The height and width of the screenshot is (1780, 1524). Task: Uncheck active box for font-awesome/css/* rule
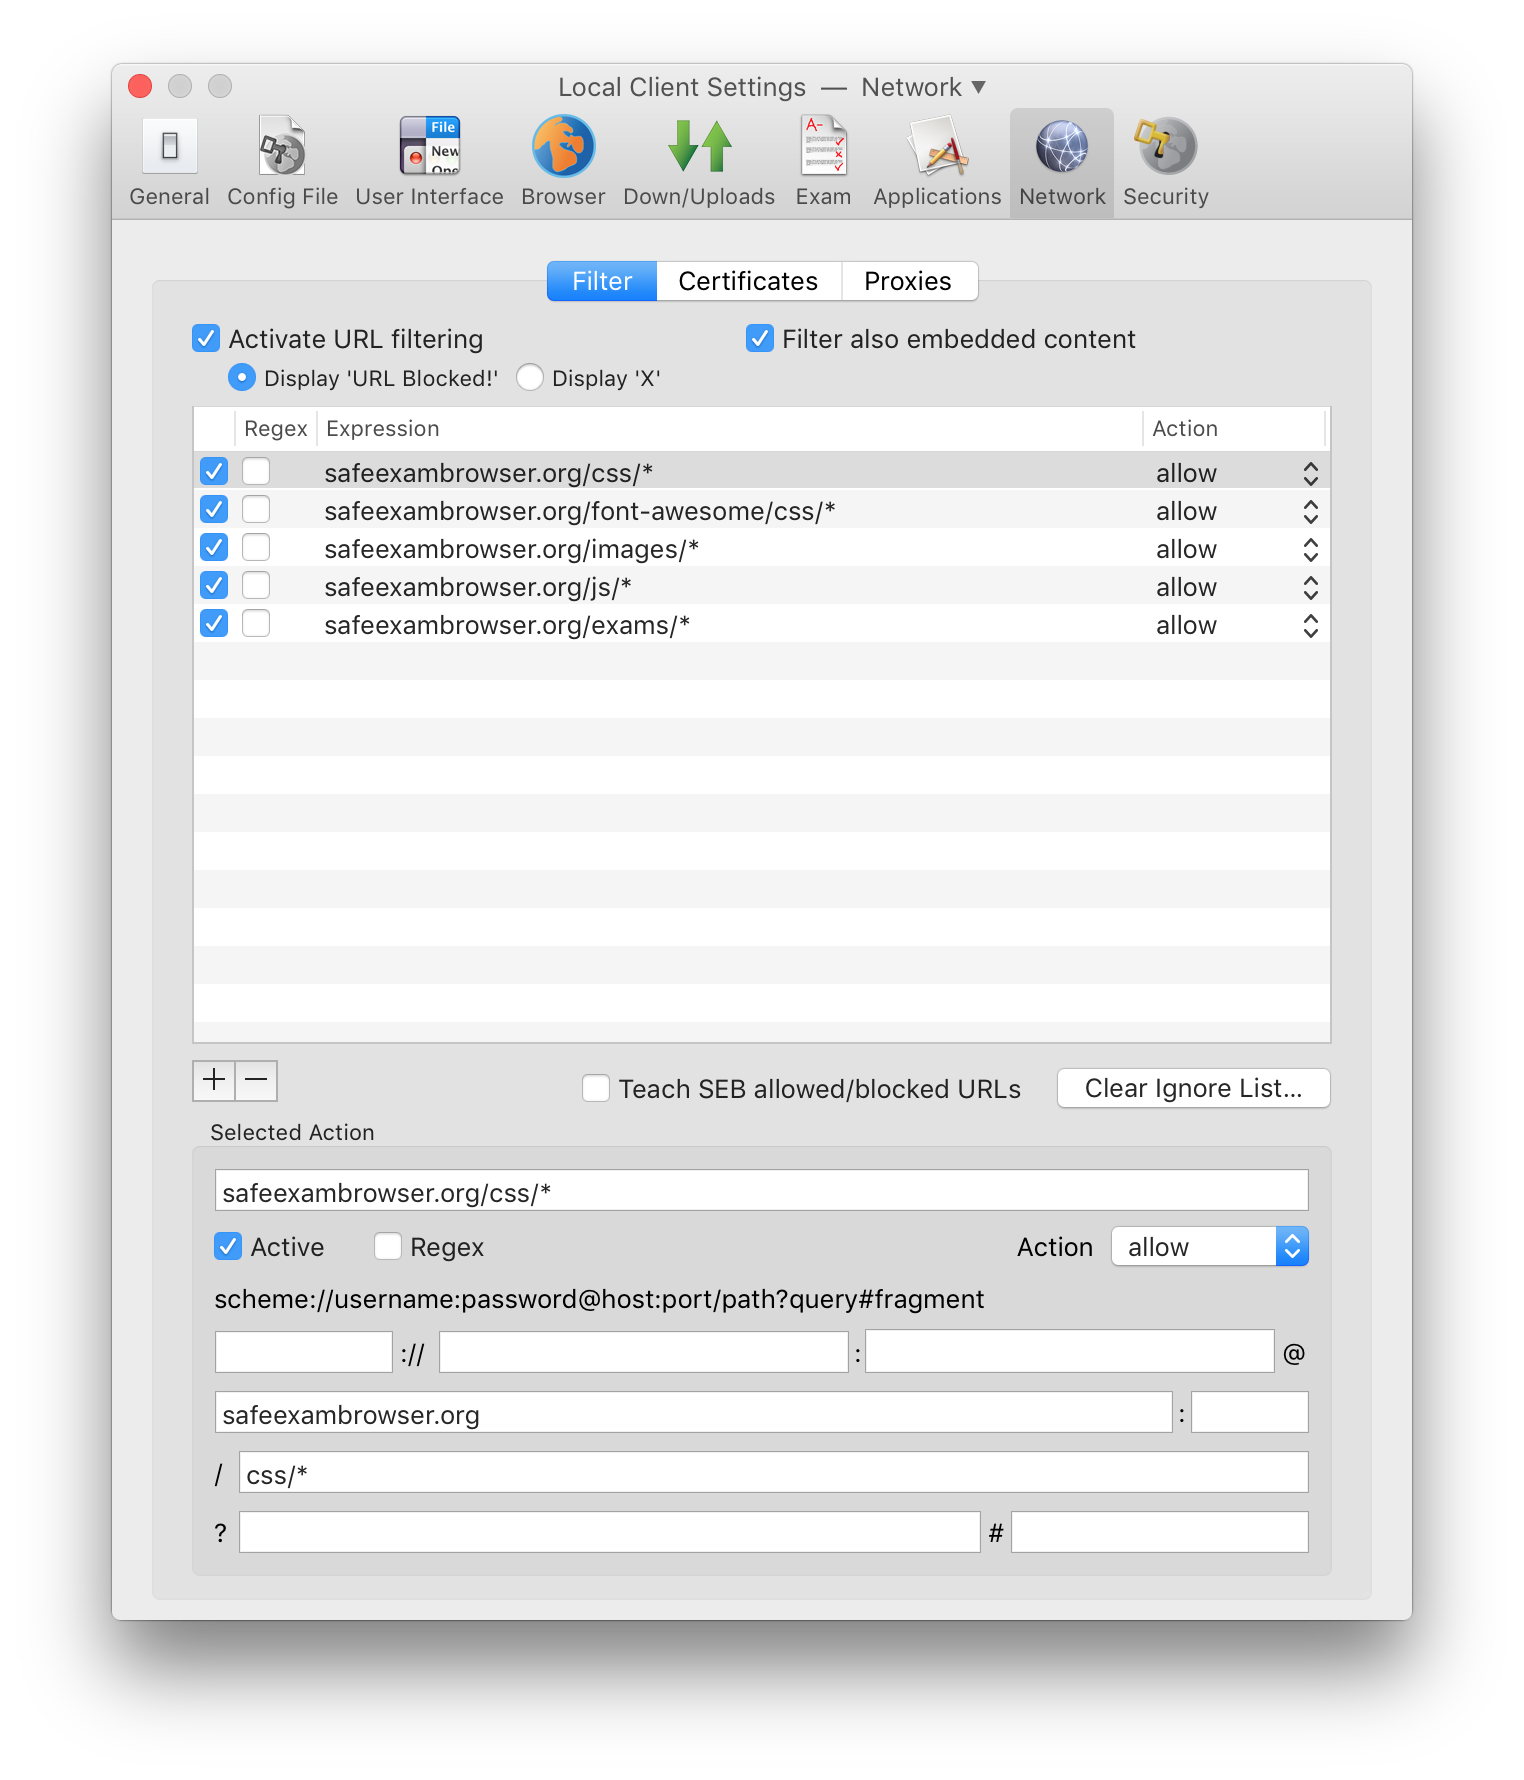(x=214, y=509)
